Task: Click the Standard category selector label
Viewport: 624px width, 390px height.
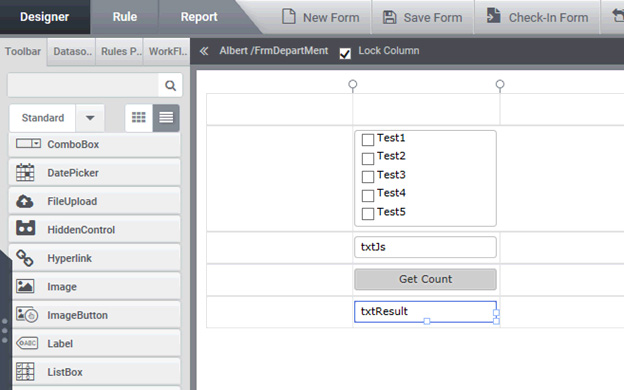Action: [x=43, y=118]
